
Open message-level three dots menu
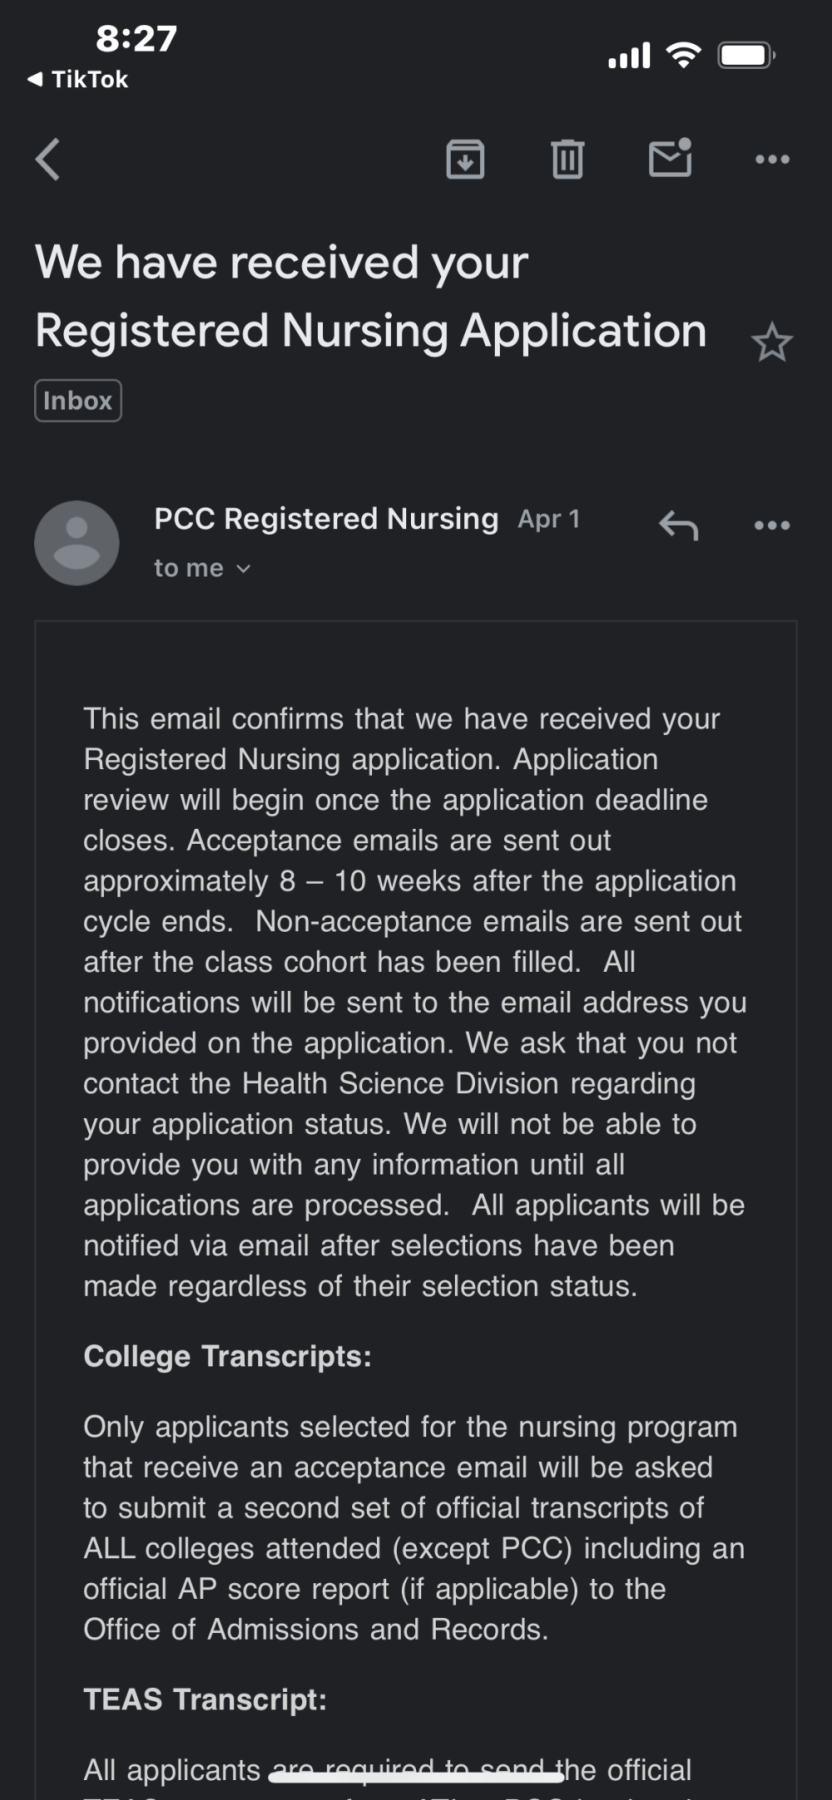(x=772, y=525)
